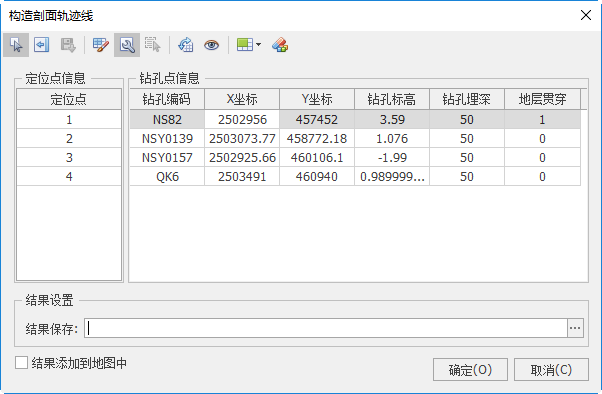Image resolution: width=602 pixels, height=394 pixels.
Task: Toggle the wrench settings tool icon
Action: coord(127,45)
